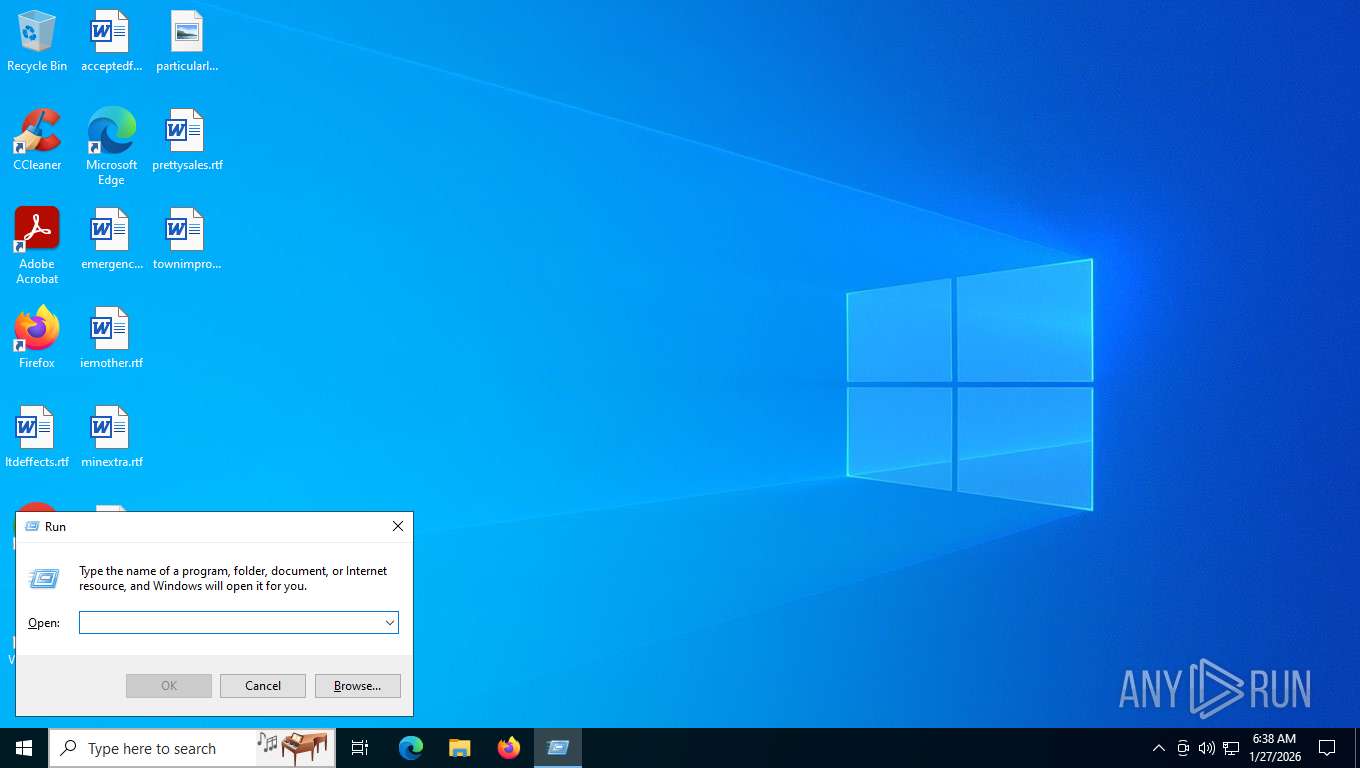This screenshot has height=768, width=1360.
Task: Select the emergenc... document icon
Action: pyautogui.click(x=111, y=239)
